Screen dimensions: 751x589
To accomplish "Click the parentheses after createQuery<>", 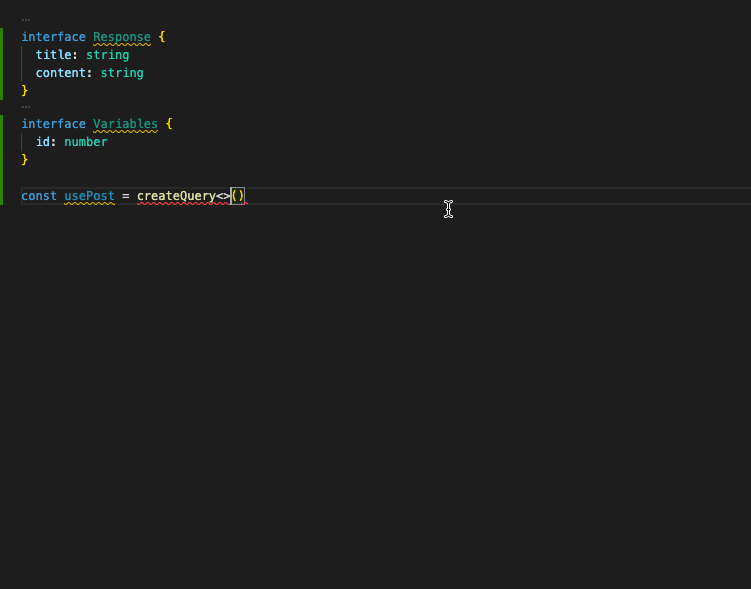I will click(238, 196).
